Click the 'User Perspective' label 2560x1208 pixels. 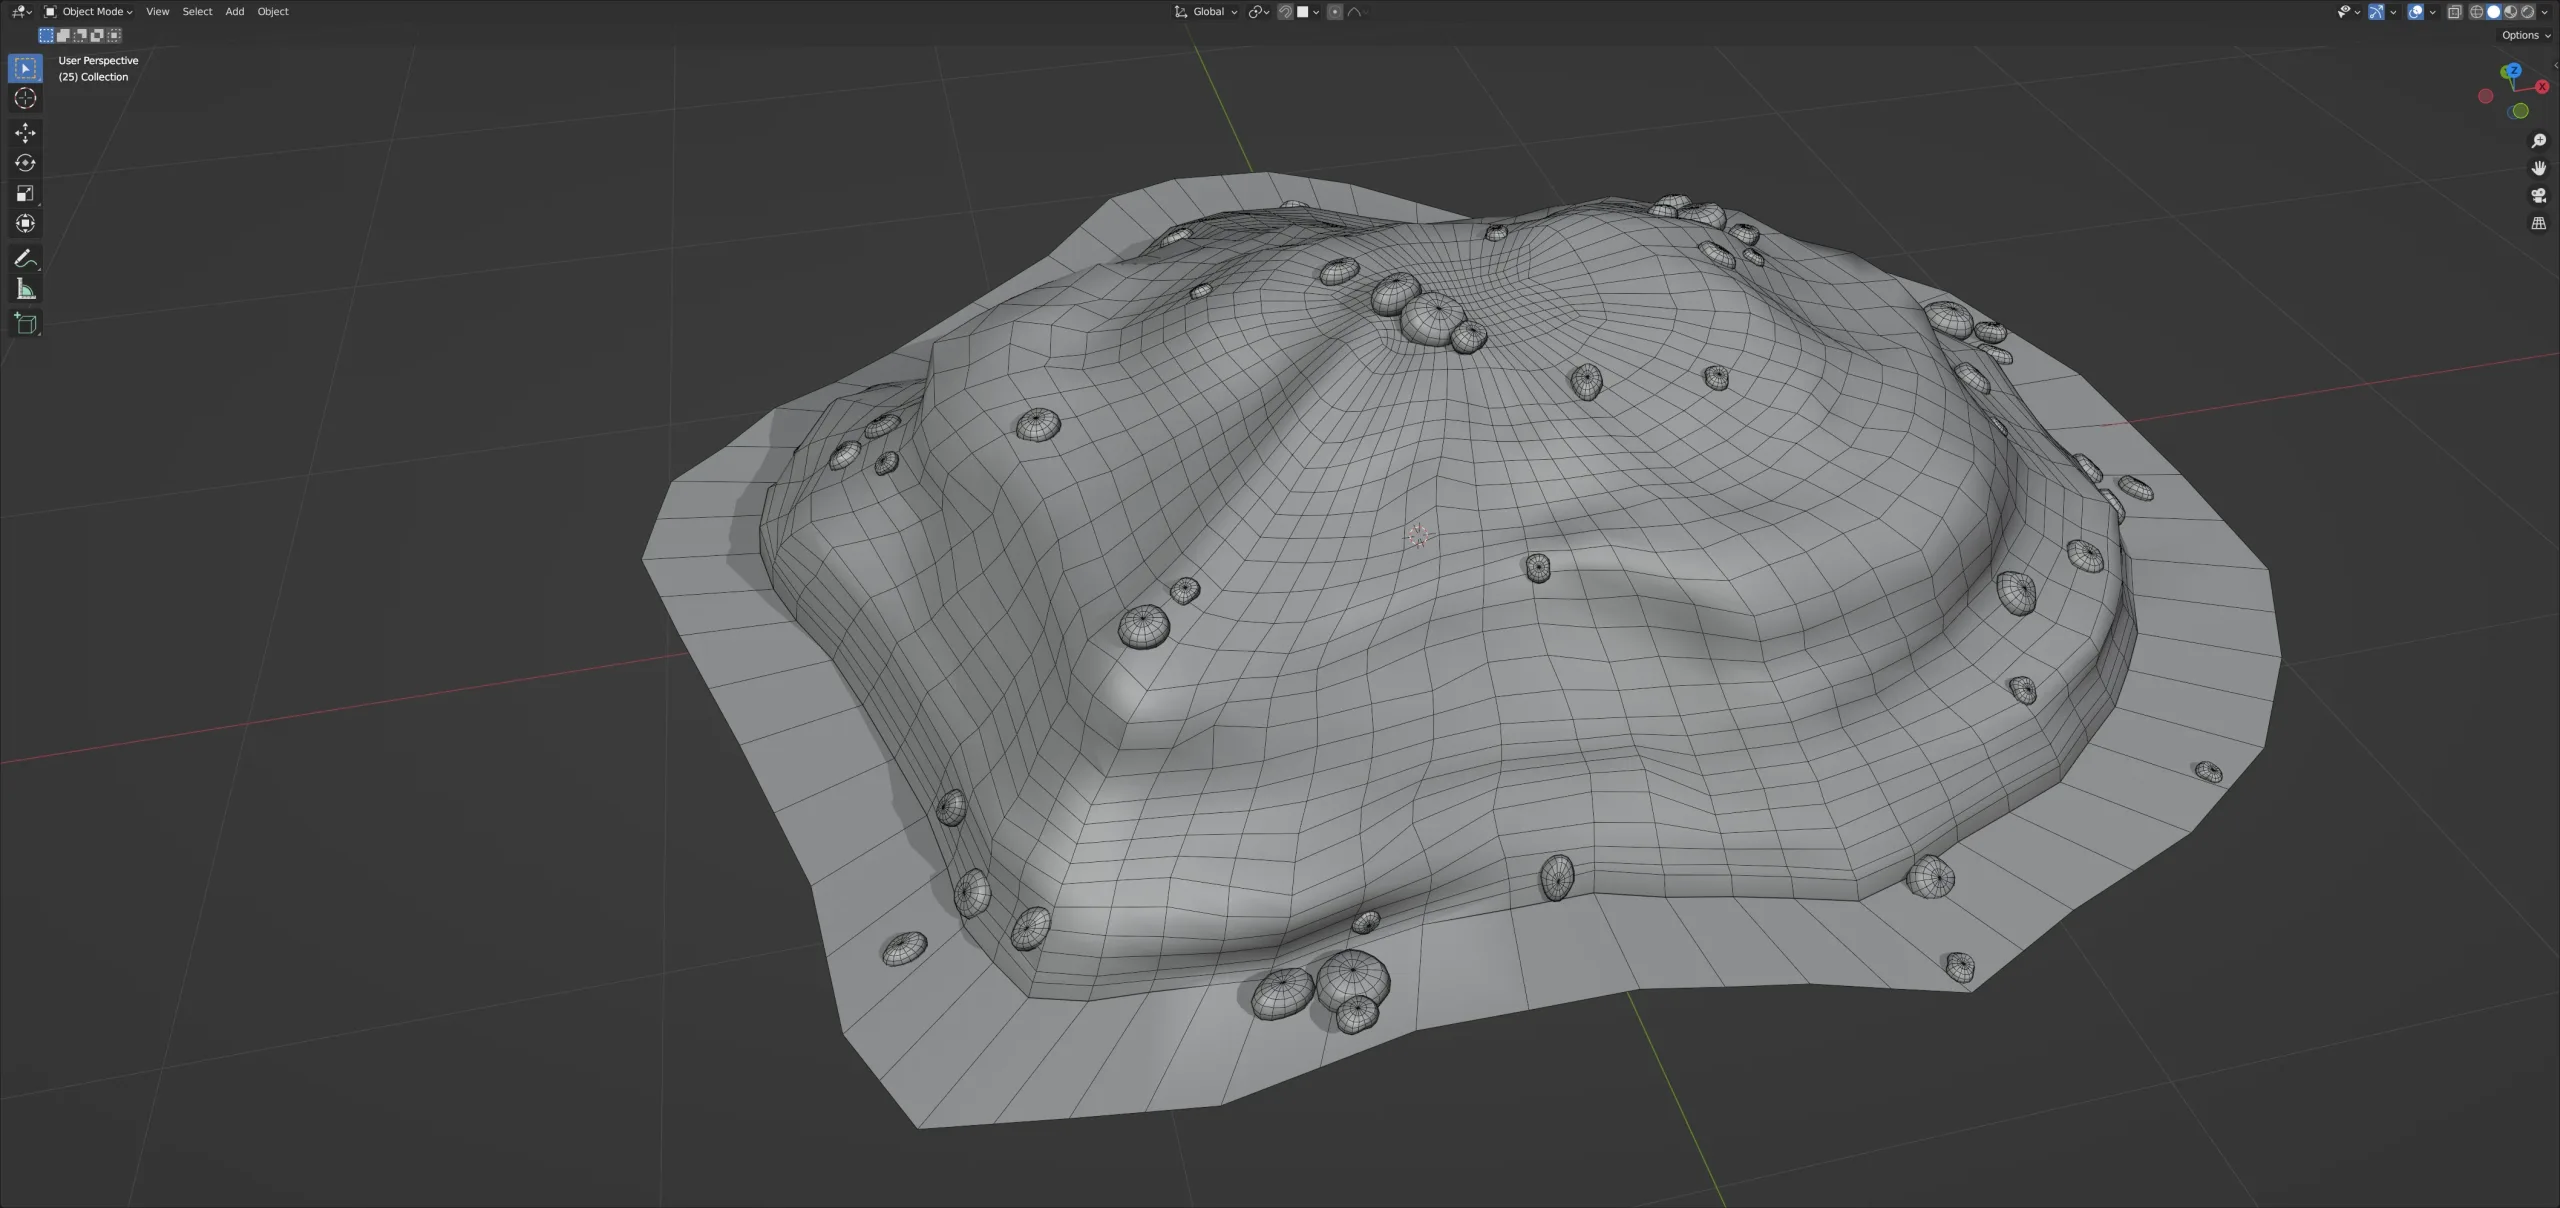click(x=98, y=60)
